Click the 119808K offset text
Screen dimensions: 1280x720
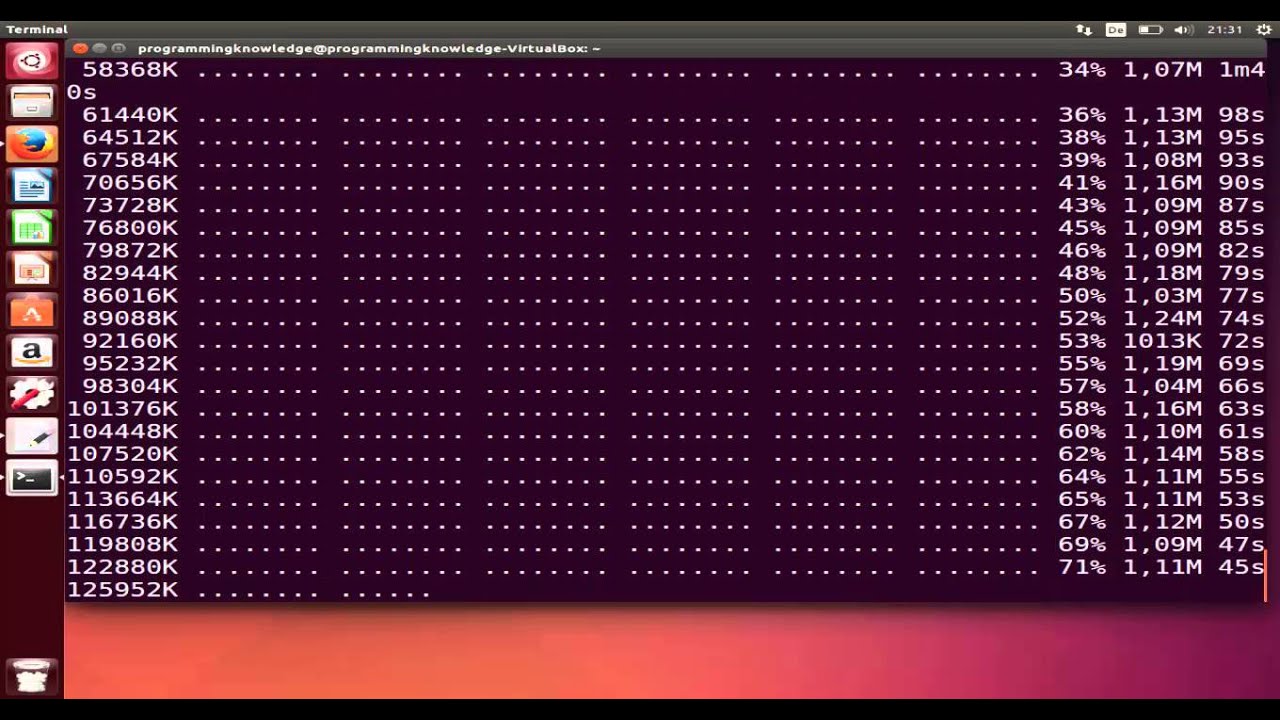click(x=123, y=545)
